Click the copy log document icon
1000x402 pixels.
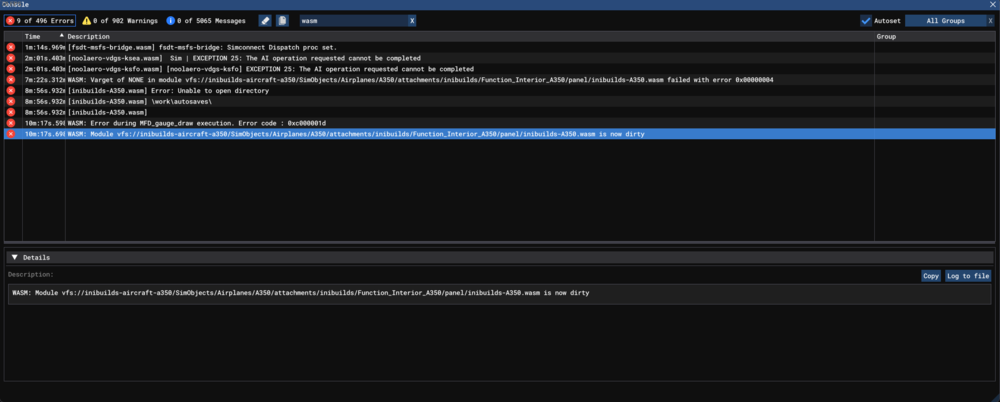click(283, 21)
